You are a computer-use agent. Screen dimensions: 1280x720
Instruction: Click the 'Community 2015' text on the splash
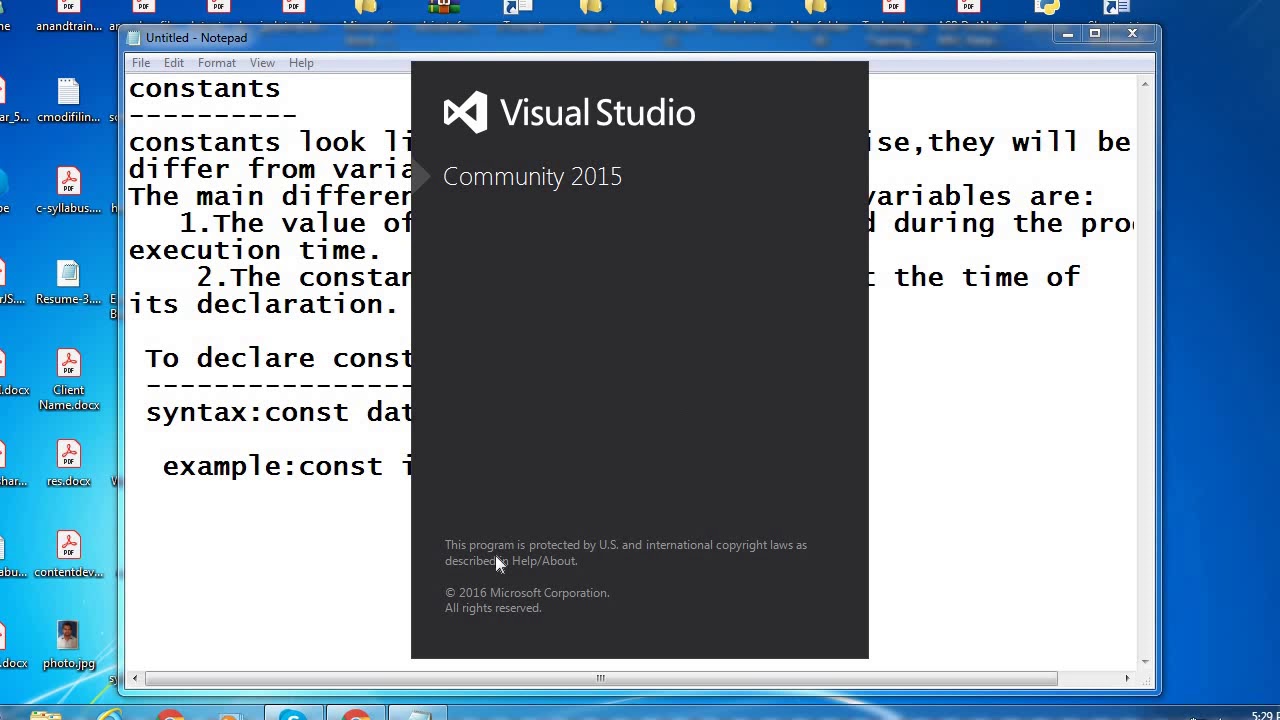532,177
